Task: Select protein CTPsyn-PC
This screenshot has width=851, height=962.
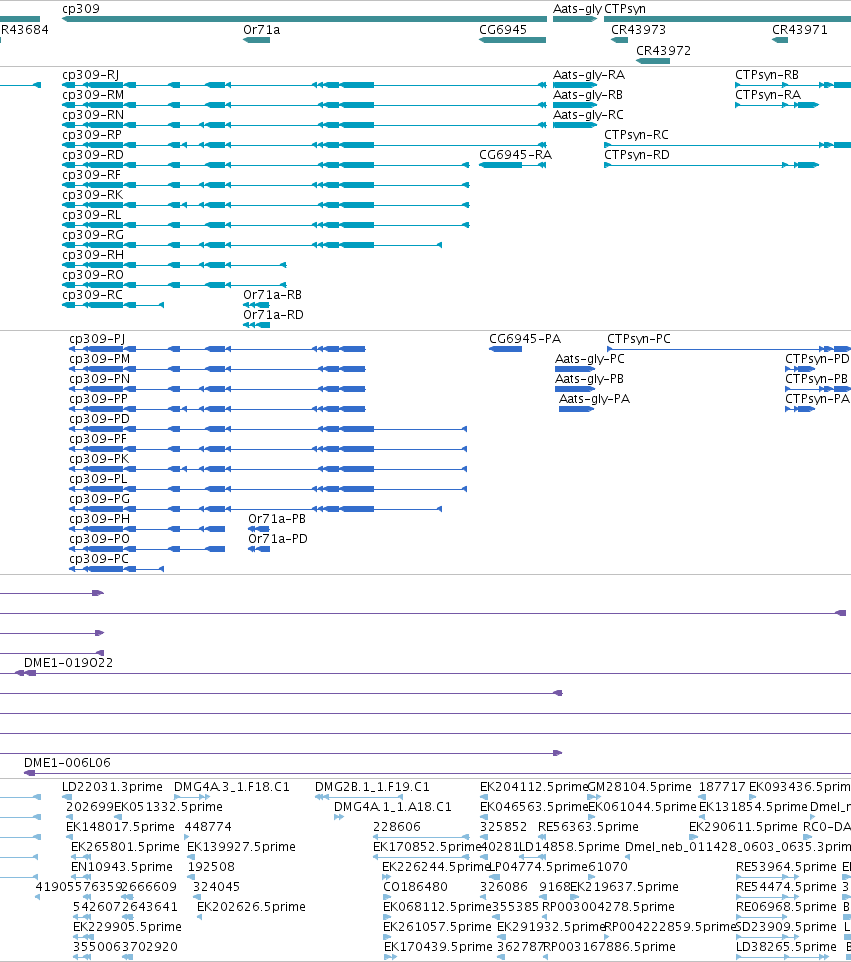Action: tap(729, 349)
